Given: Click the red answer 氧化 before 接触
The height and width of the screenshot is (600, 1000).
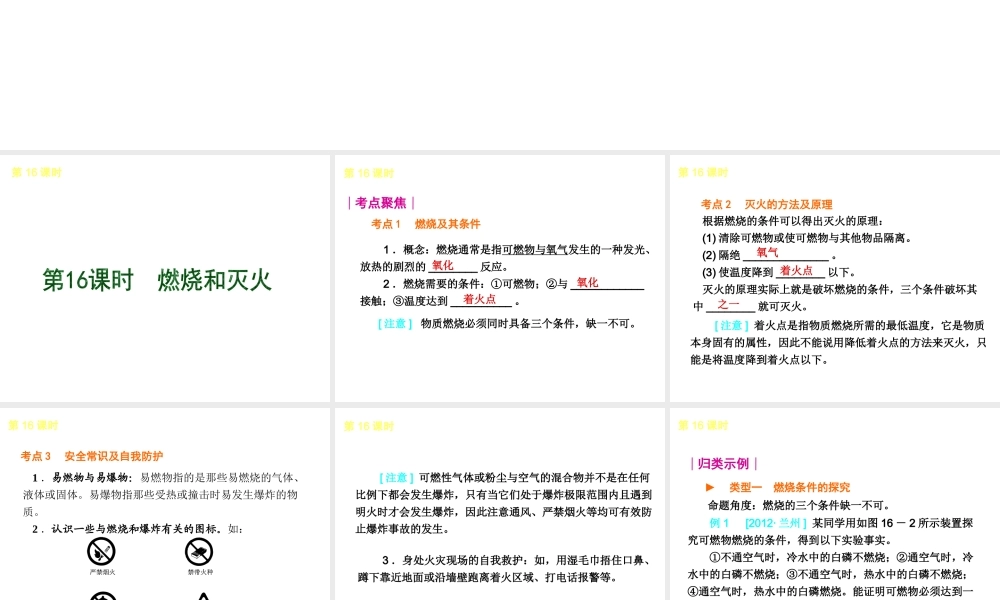Looking at the screenshot, I should coord(587,282).
